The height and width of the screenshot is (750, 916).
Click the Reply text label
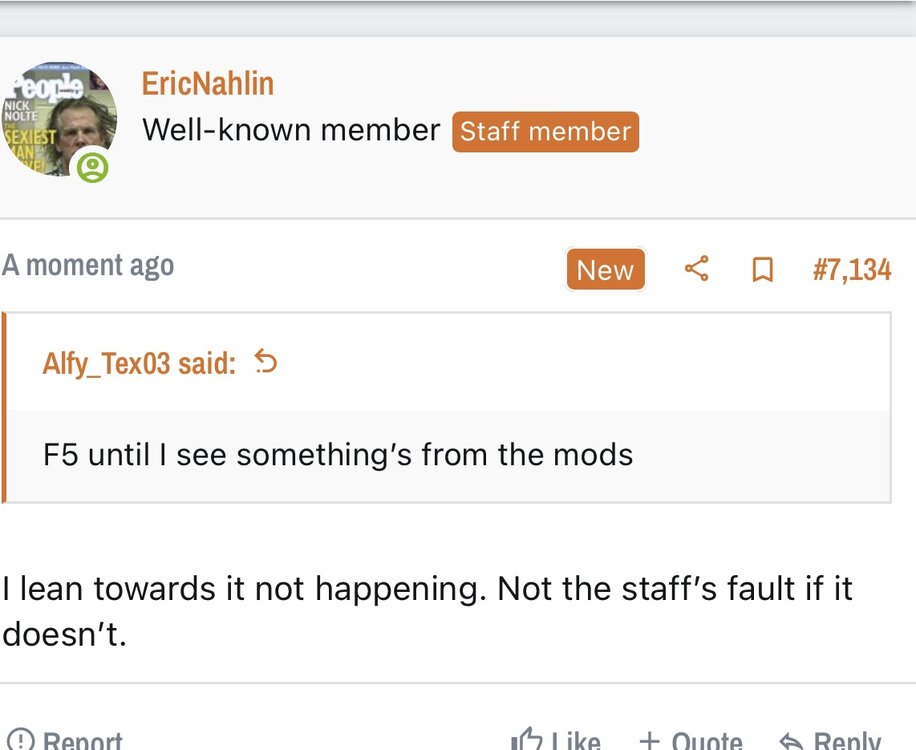pos(847,741)
